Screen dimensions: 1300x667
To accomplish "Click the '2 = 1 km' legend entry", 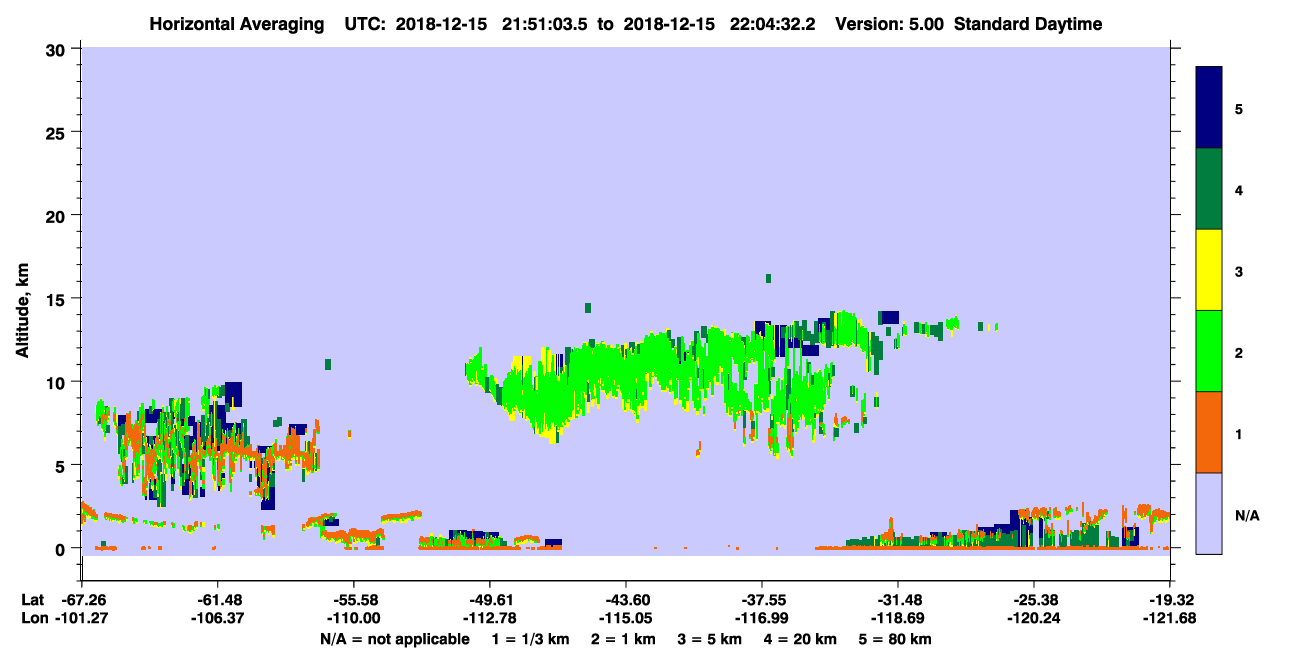I will (624, 639).
